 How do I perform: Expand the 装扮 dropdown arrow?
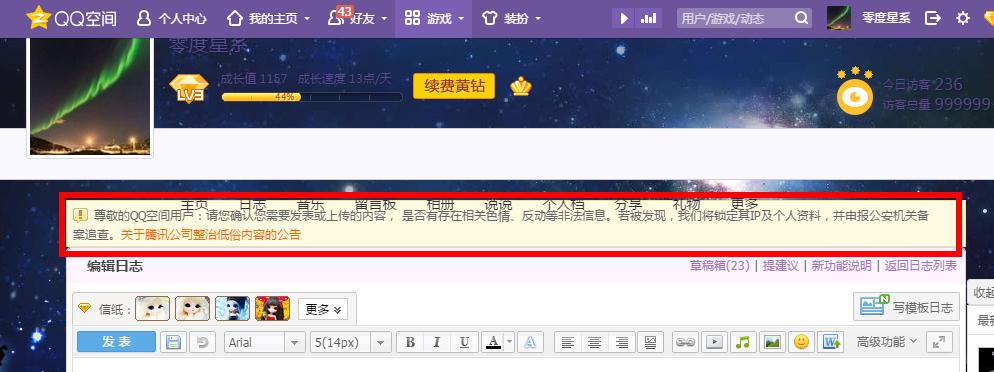coord(538,19)
